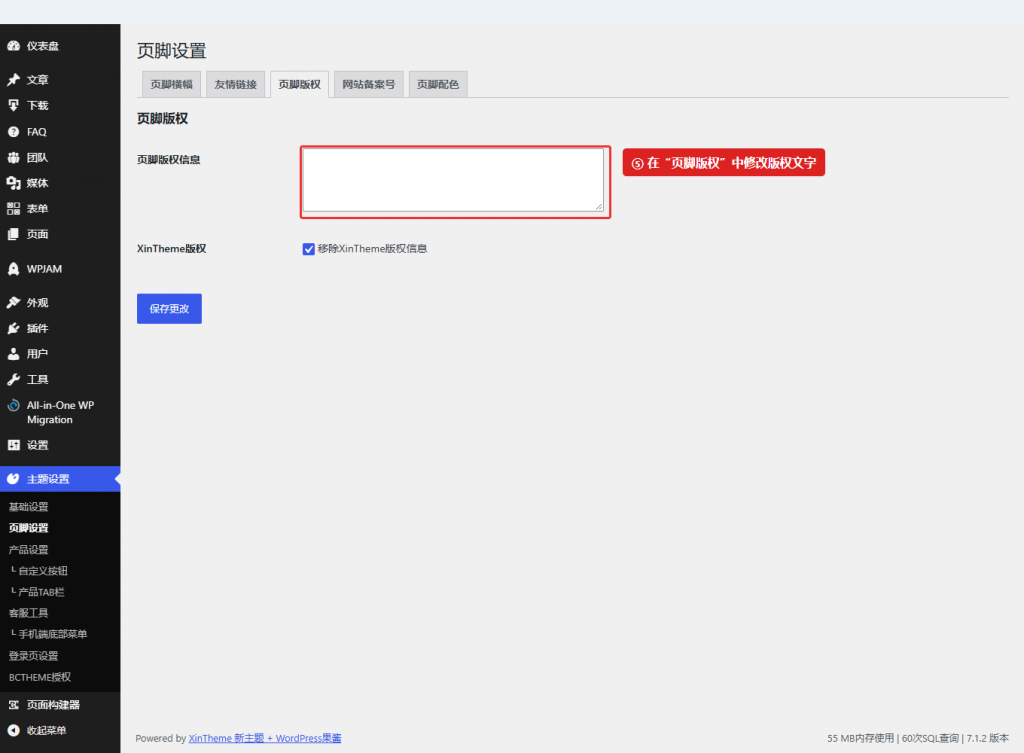Click the form grid icon beside 表单
Viewport: 1024px width, 753px height.
pyautogui.click(x=13, y=208)
